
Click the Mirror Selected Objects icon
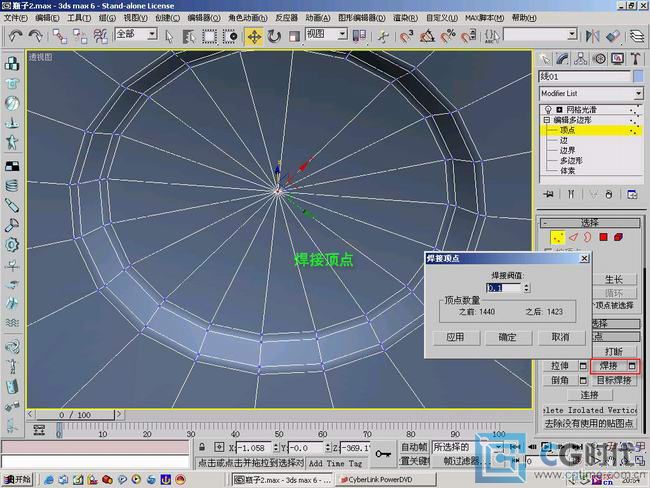coord(592,36)
